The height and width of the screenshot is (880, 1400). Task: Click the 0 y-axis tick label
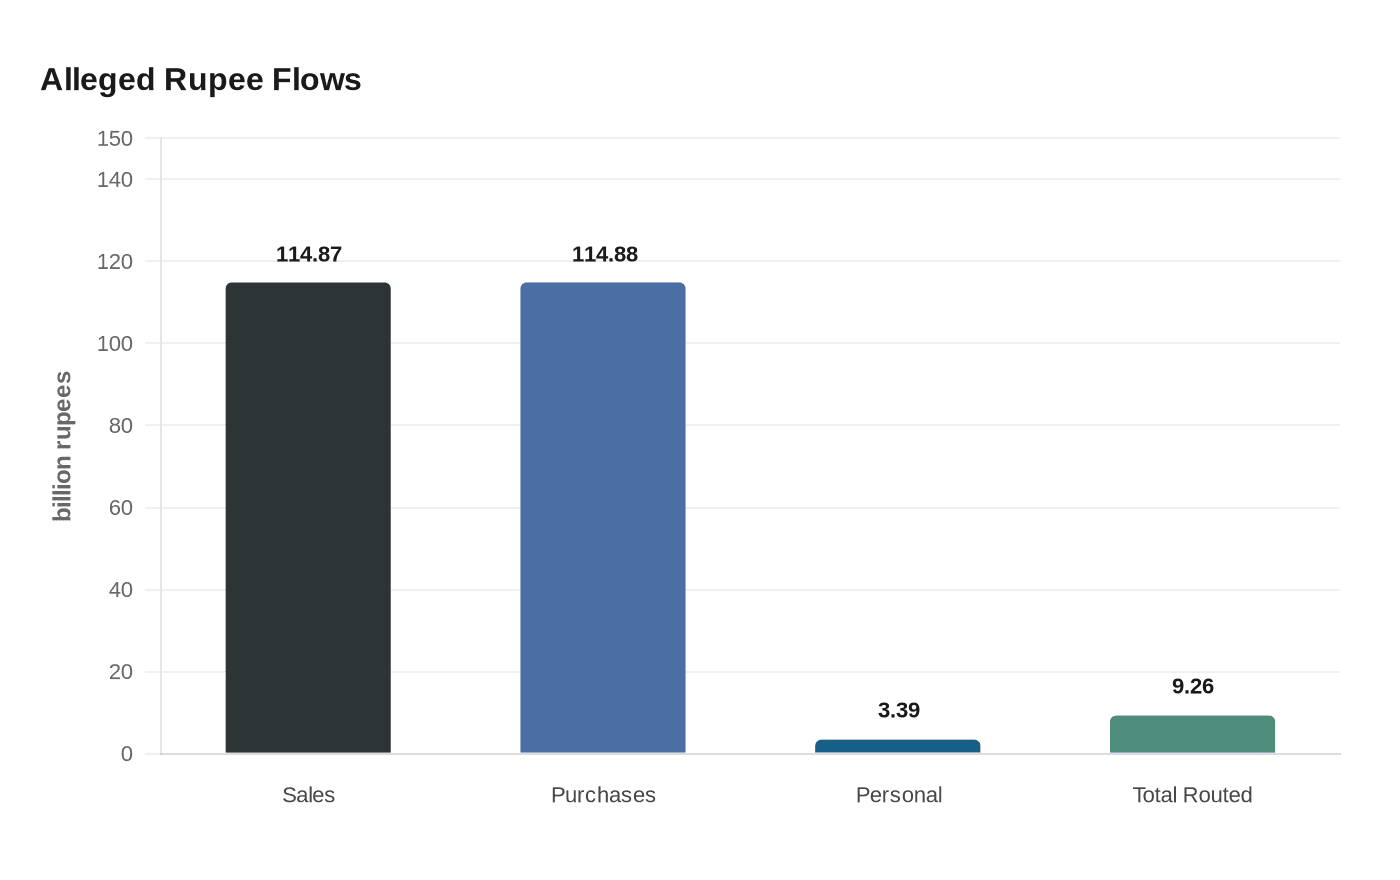[127, 754]
